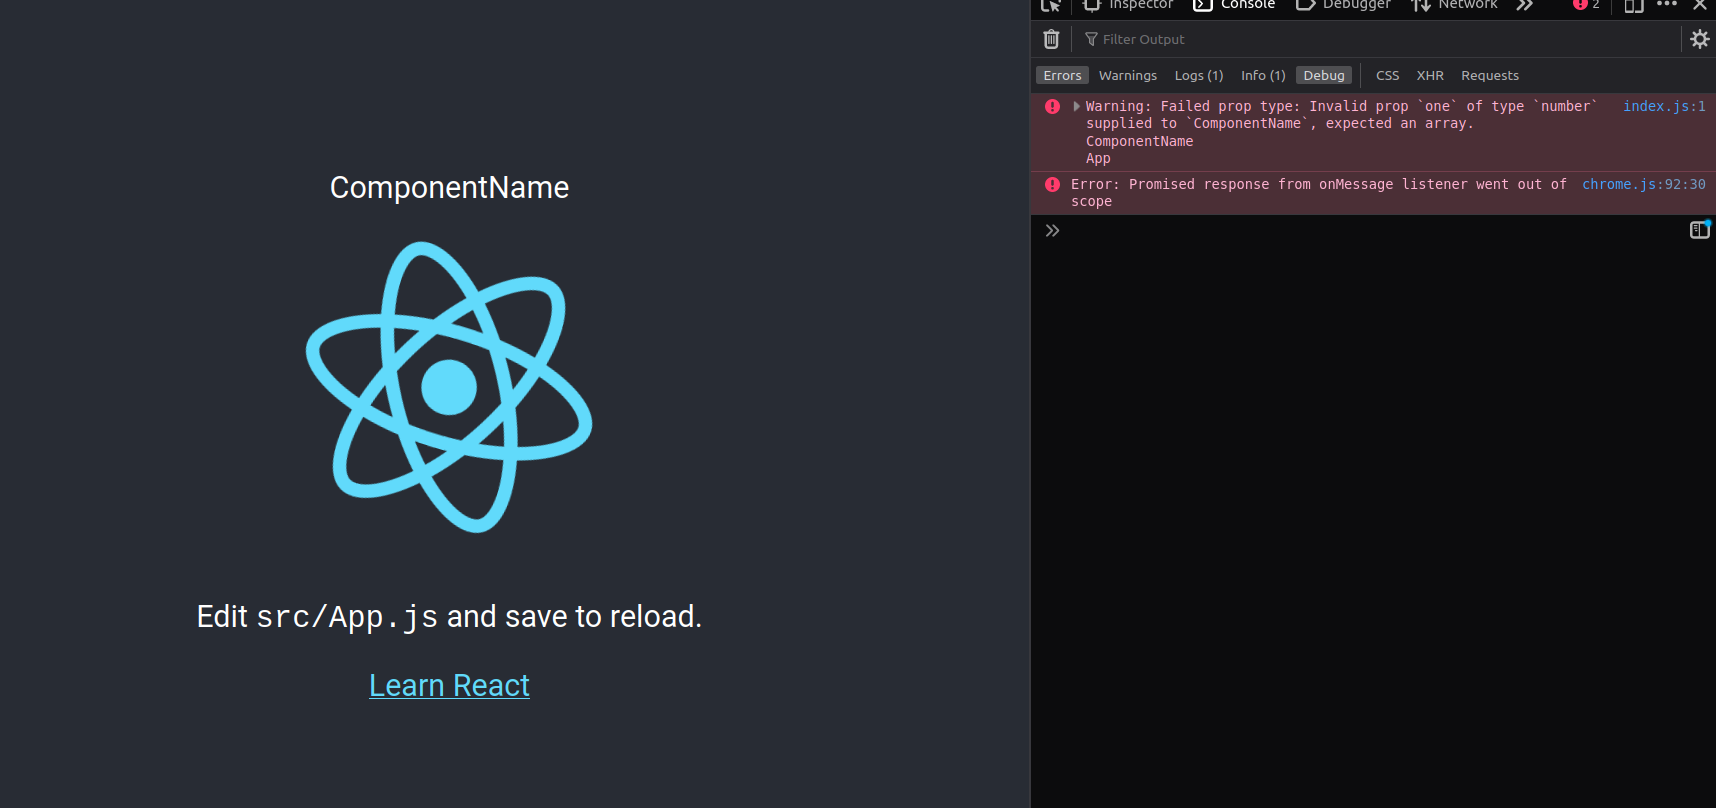Open console settings gear
Screen dimensions: 1716x808
tap(1700, 39)
